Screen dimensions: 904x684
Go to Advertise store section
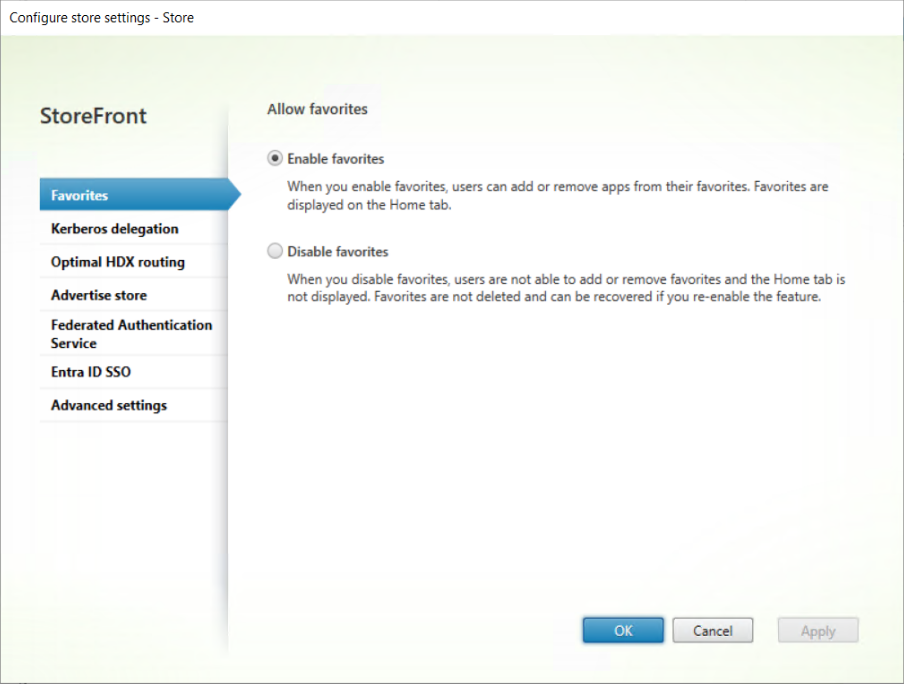coord(134,295)
